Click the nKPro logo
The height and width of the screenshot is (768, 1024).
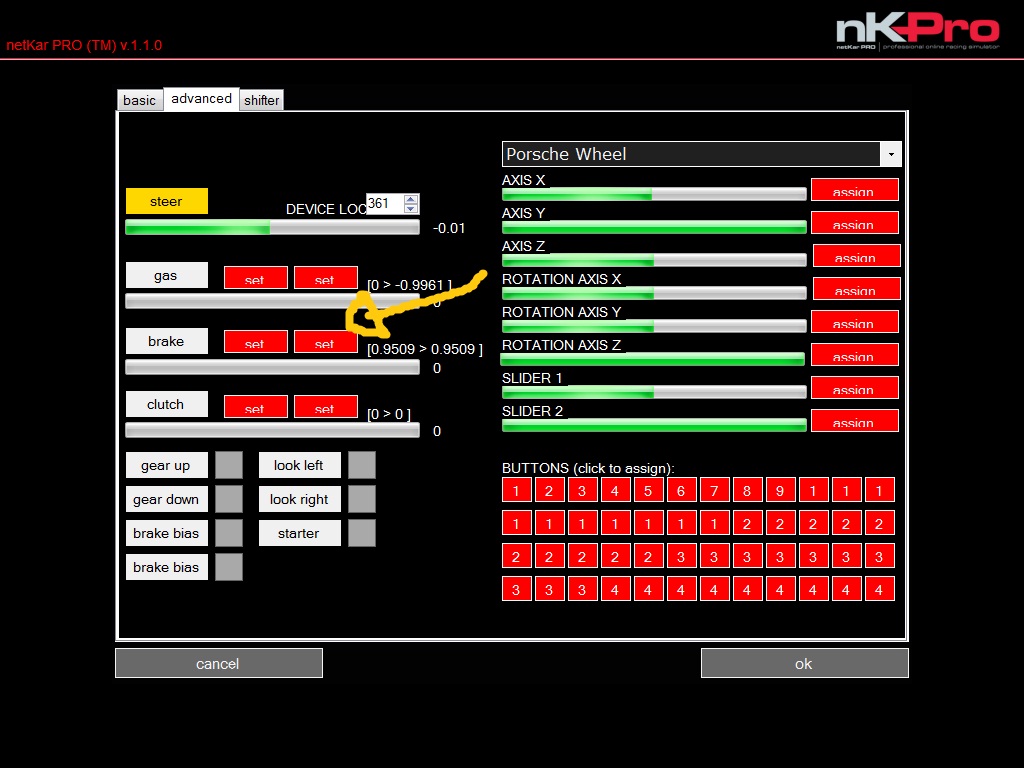click(918, 32)
